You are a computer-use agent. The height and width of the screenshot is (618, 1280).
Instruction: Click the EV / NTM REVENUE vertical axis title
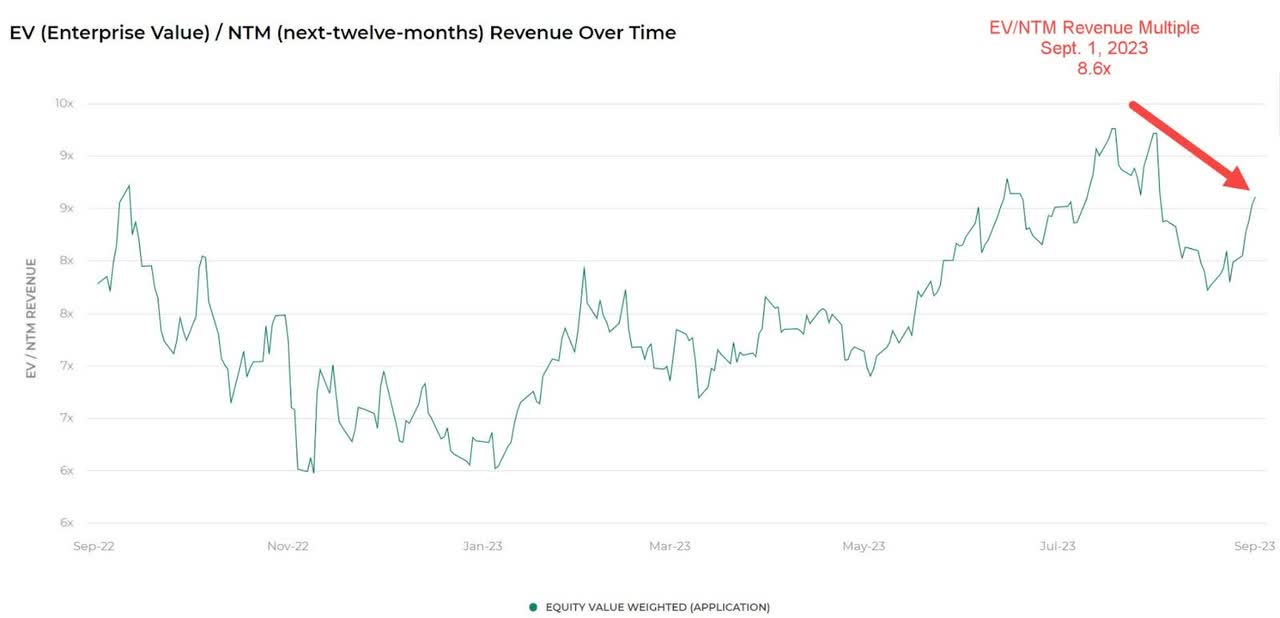(x=32, y=317)
